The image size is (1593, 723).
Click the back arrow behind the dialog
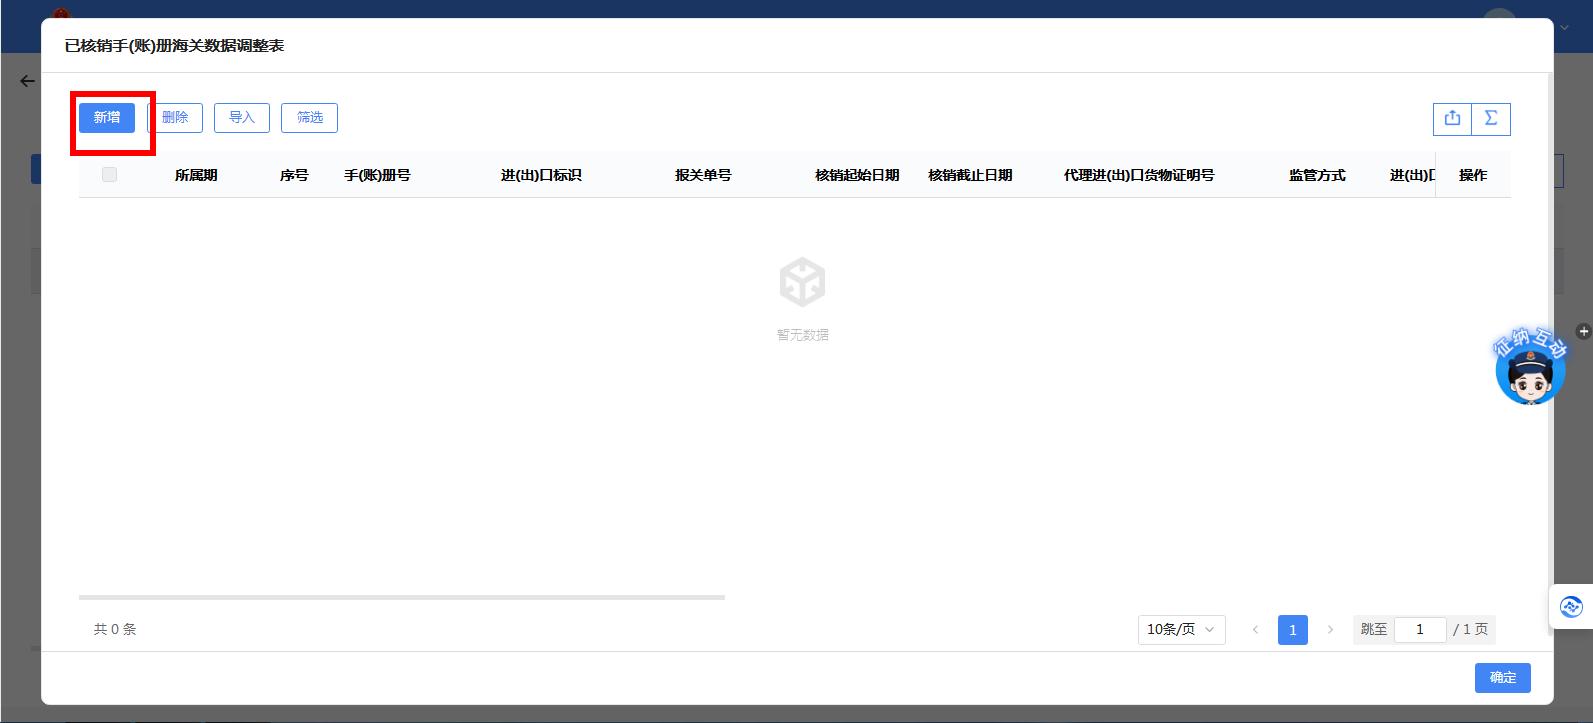coord(27,81)
